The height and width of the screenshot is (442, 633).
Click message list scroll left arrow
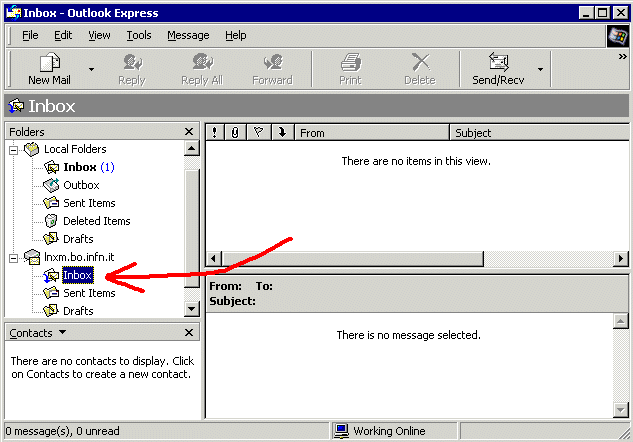tap(214, 258)
